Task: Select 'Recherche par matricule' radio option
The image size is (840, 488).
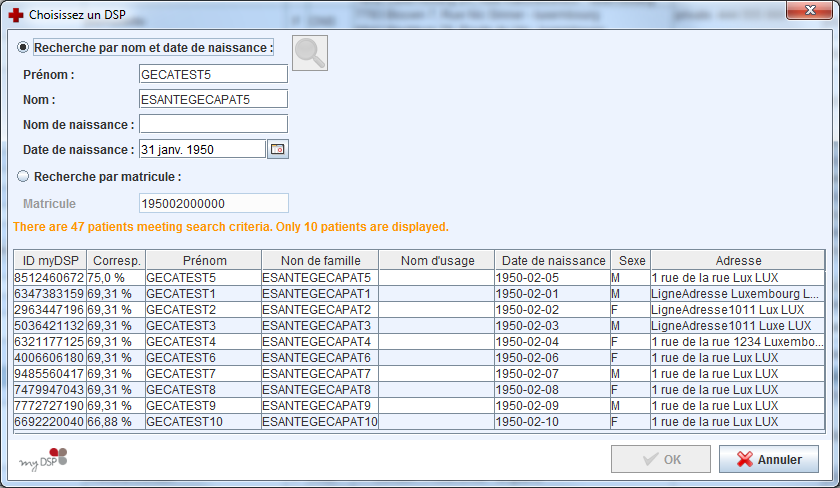Action: [x=23, y=177]
